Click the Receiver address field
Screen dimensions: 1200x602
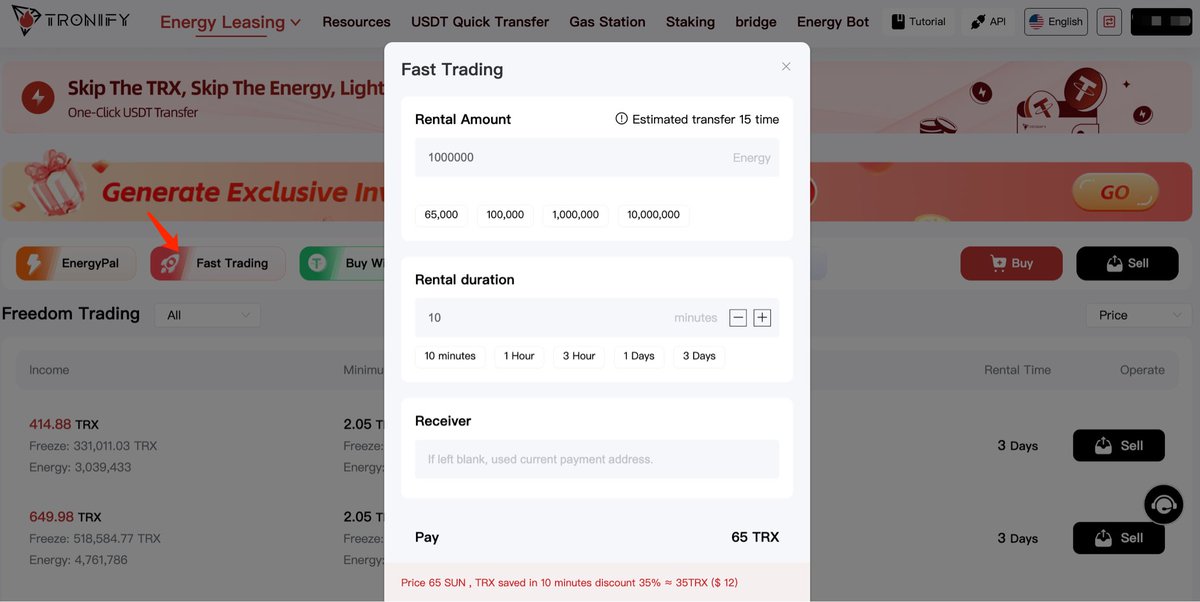[597, 459]
